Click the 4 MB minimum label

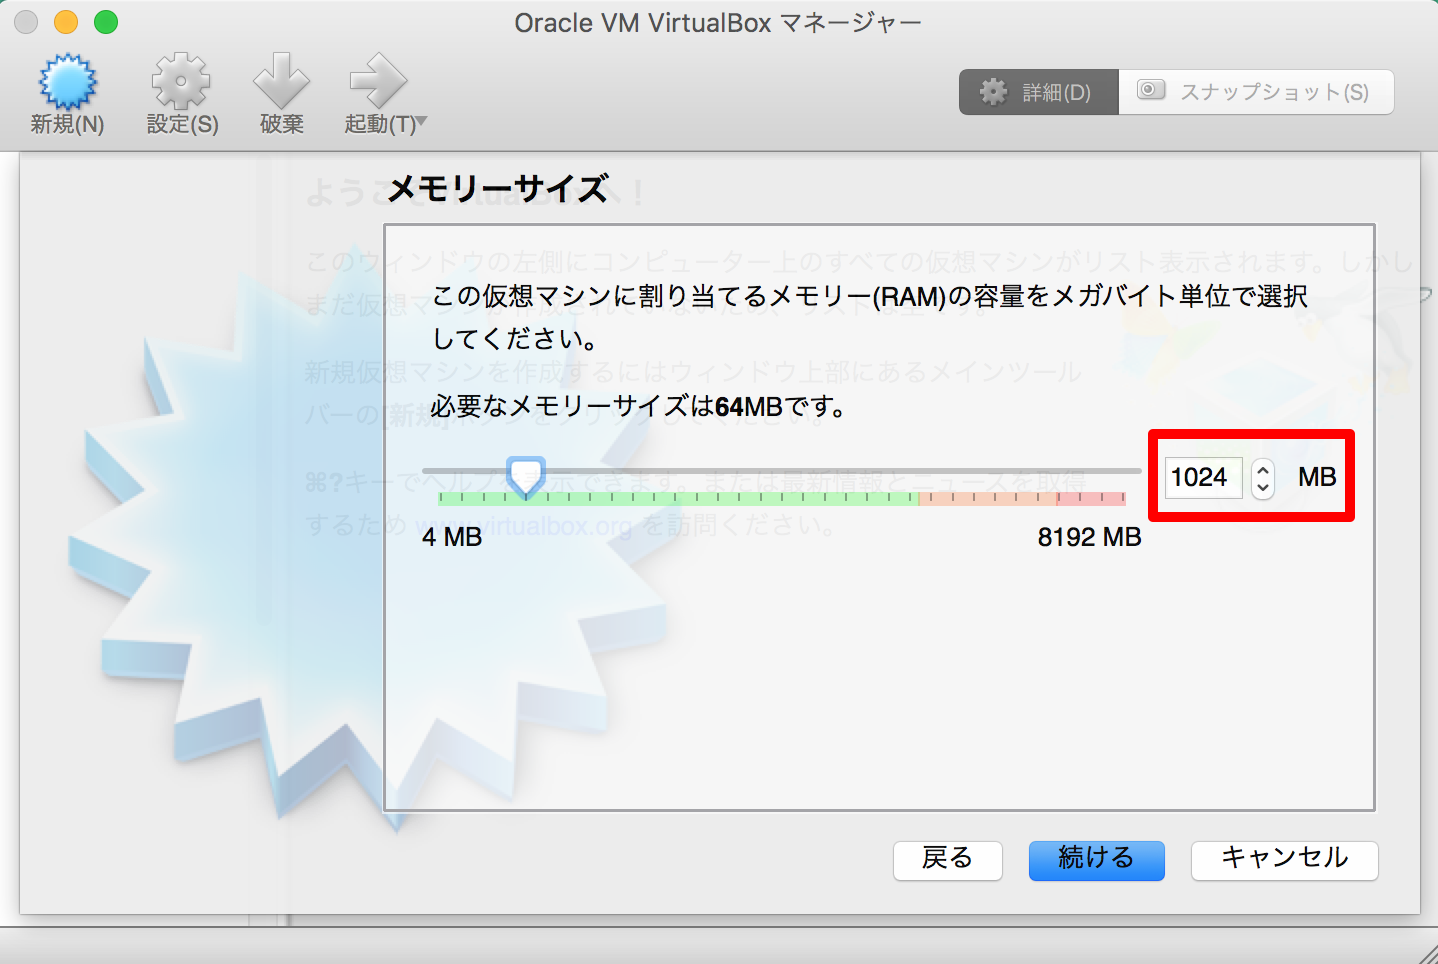click(452, 537)
